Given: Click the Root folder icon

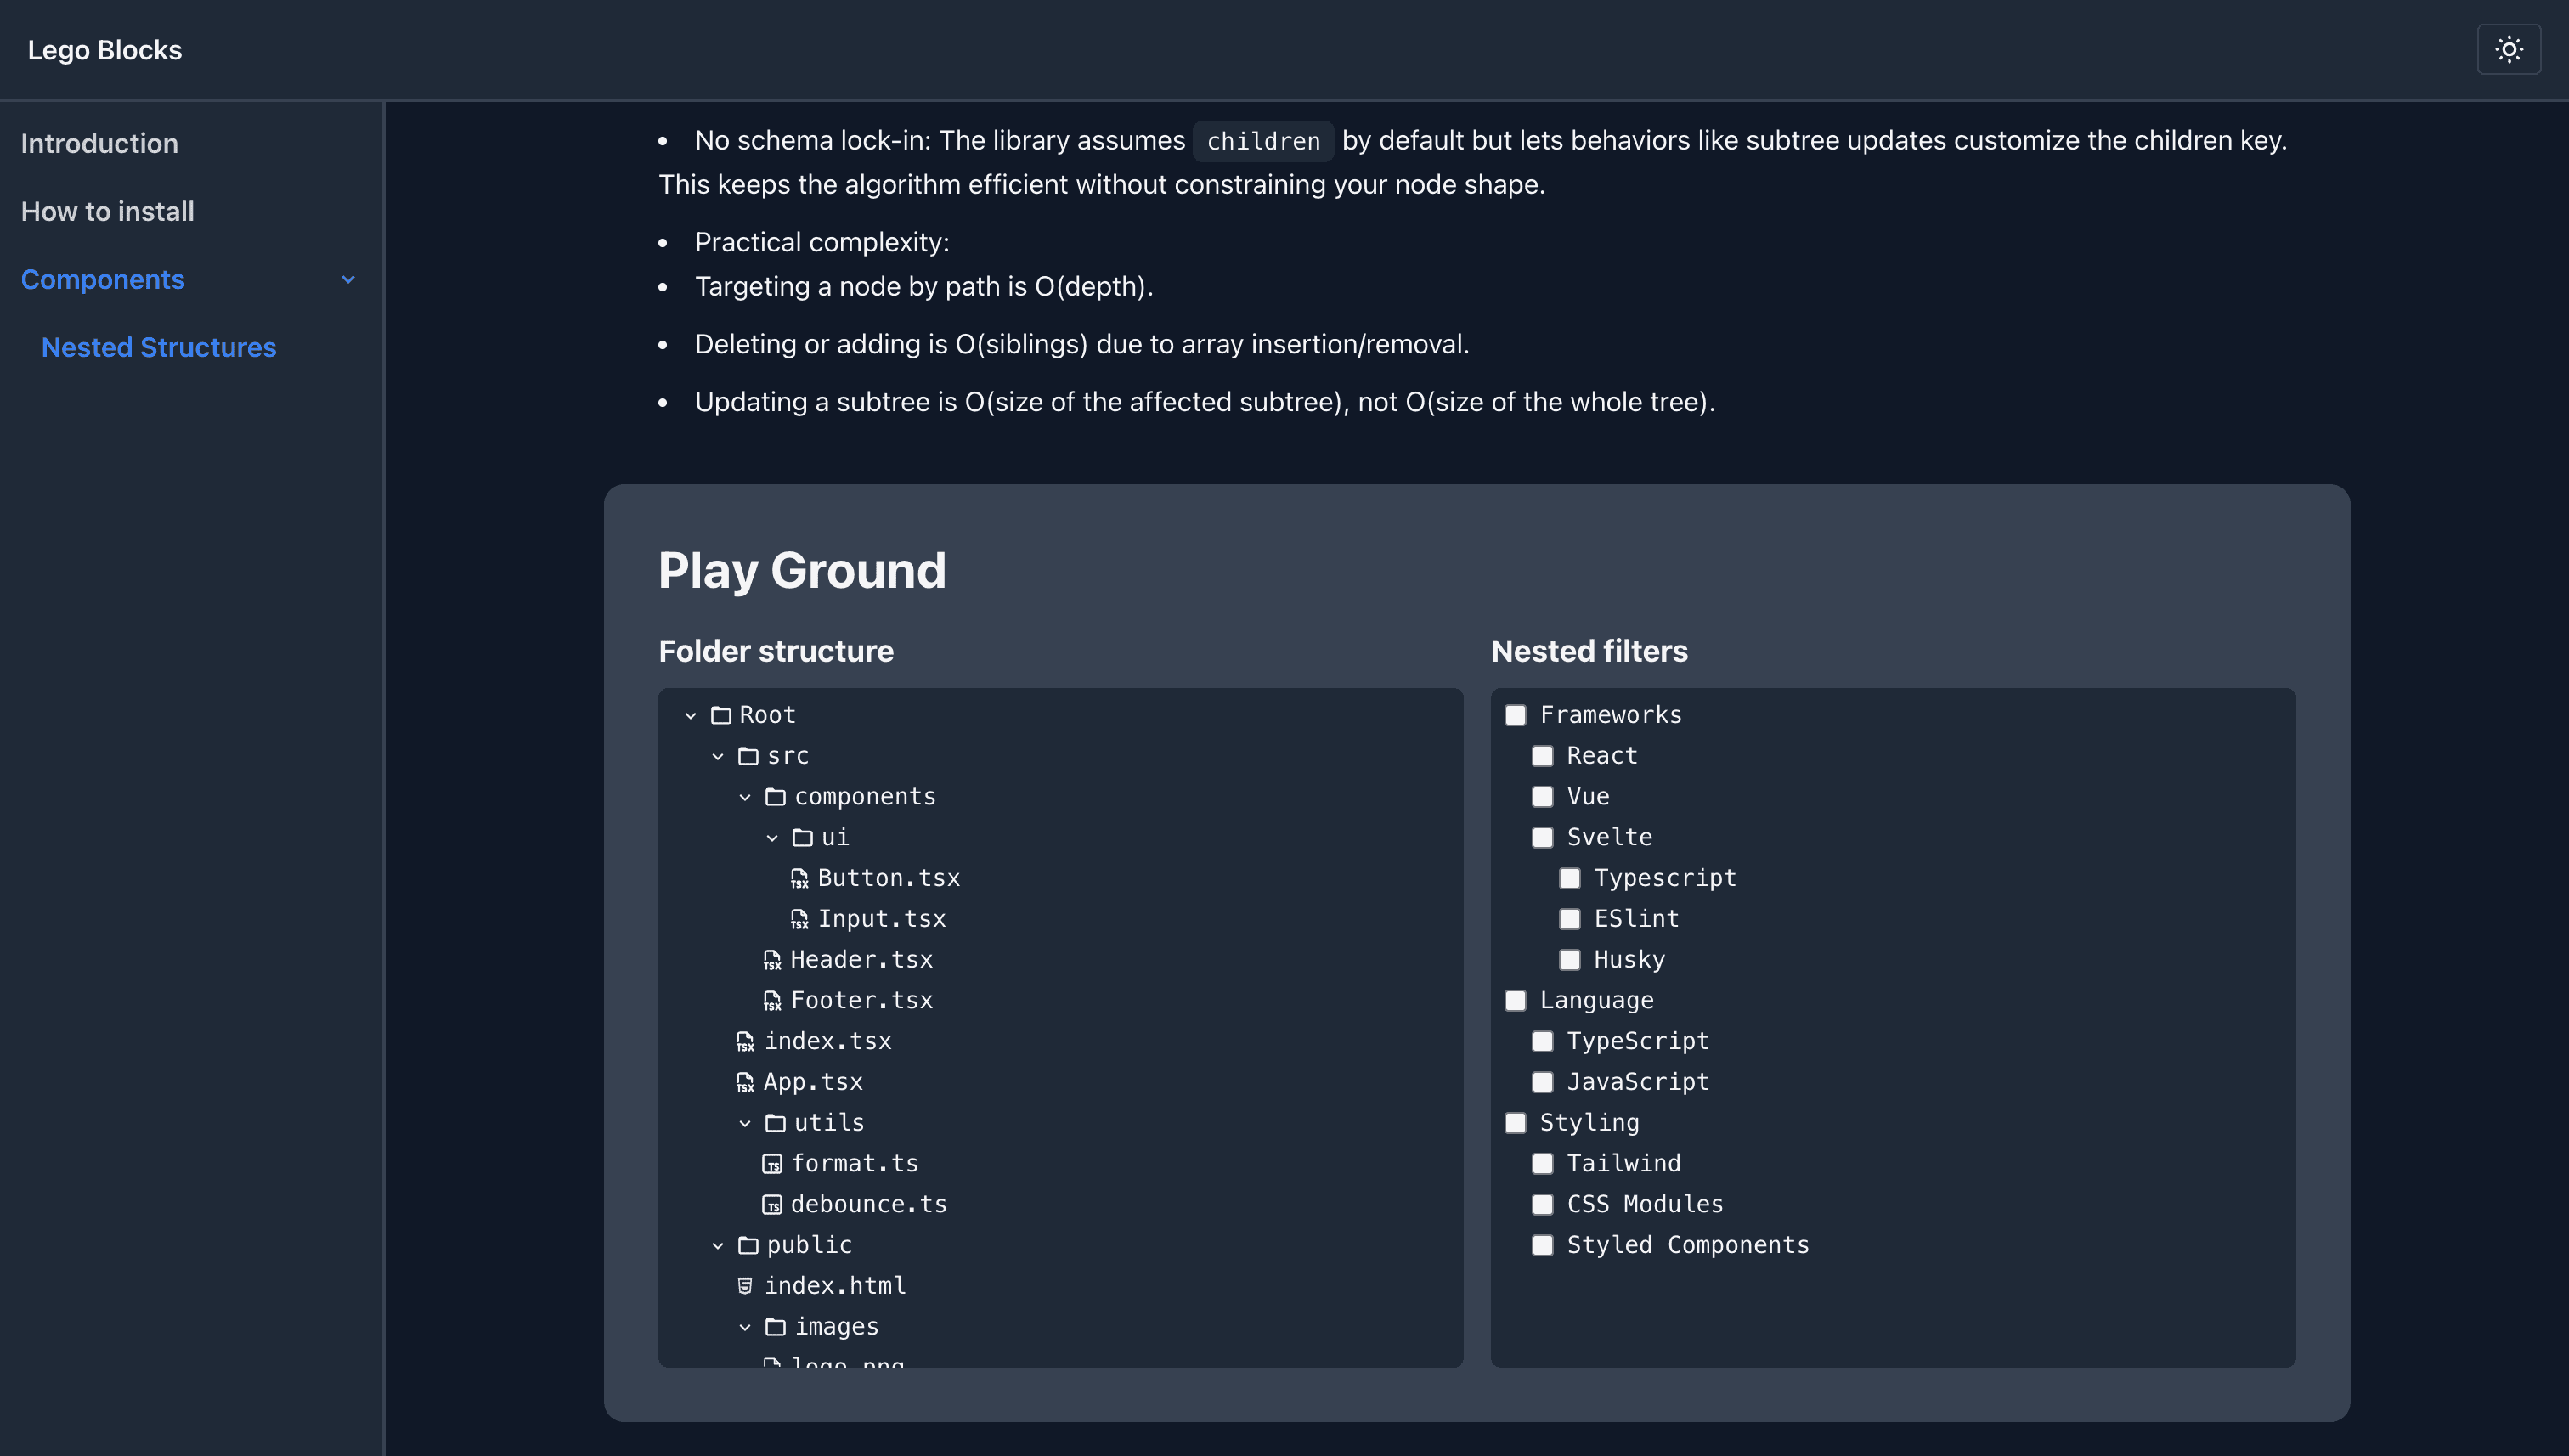Looking at the screenshot, I should [721, 715].
